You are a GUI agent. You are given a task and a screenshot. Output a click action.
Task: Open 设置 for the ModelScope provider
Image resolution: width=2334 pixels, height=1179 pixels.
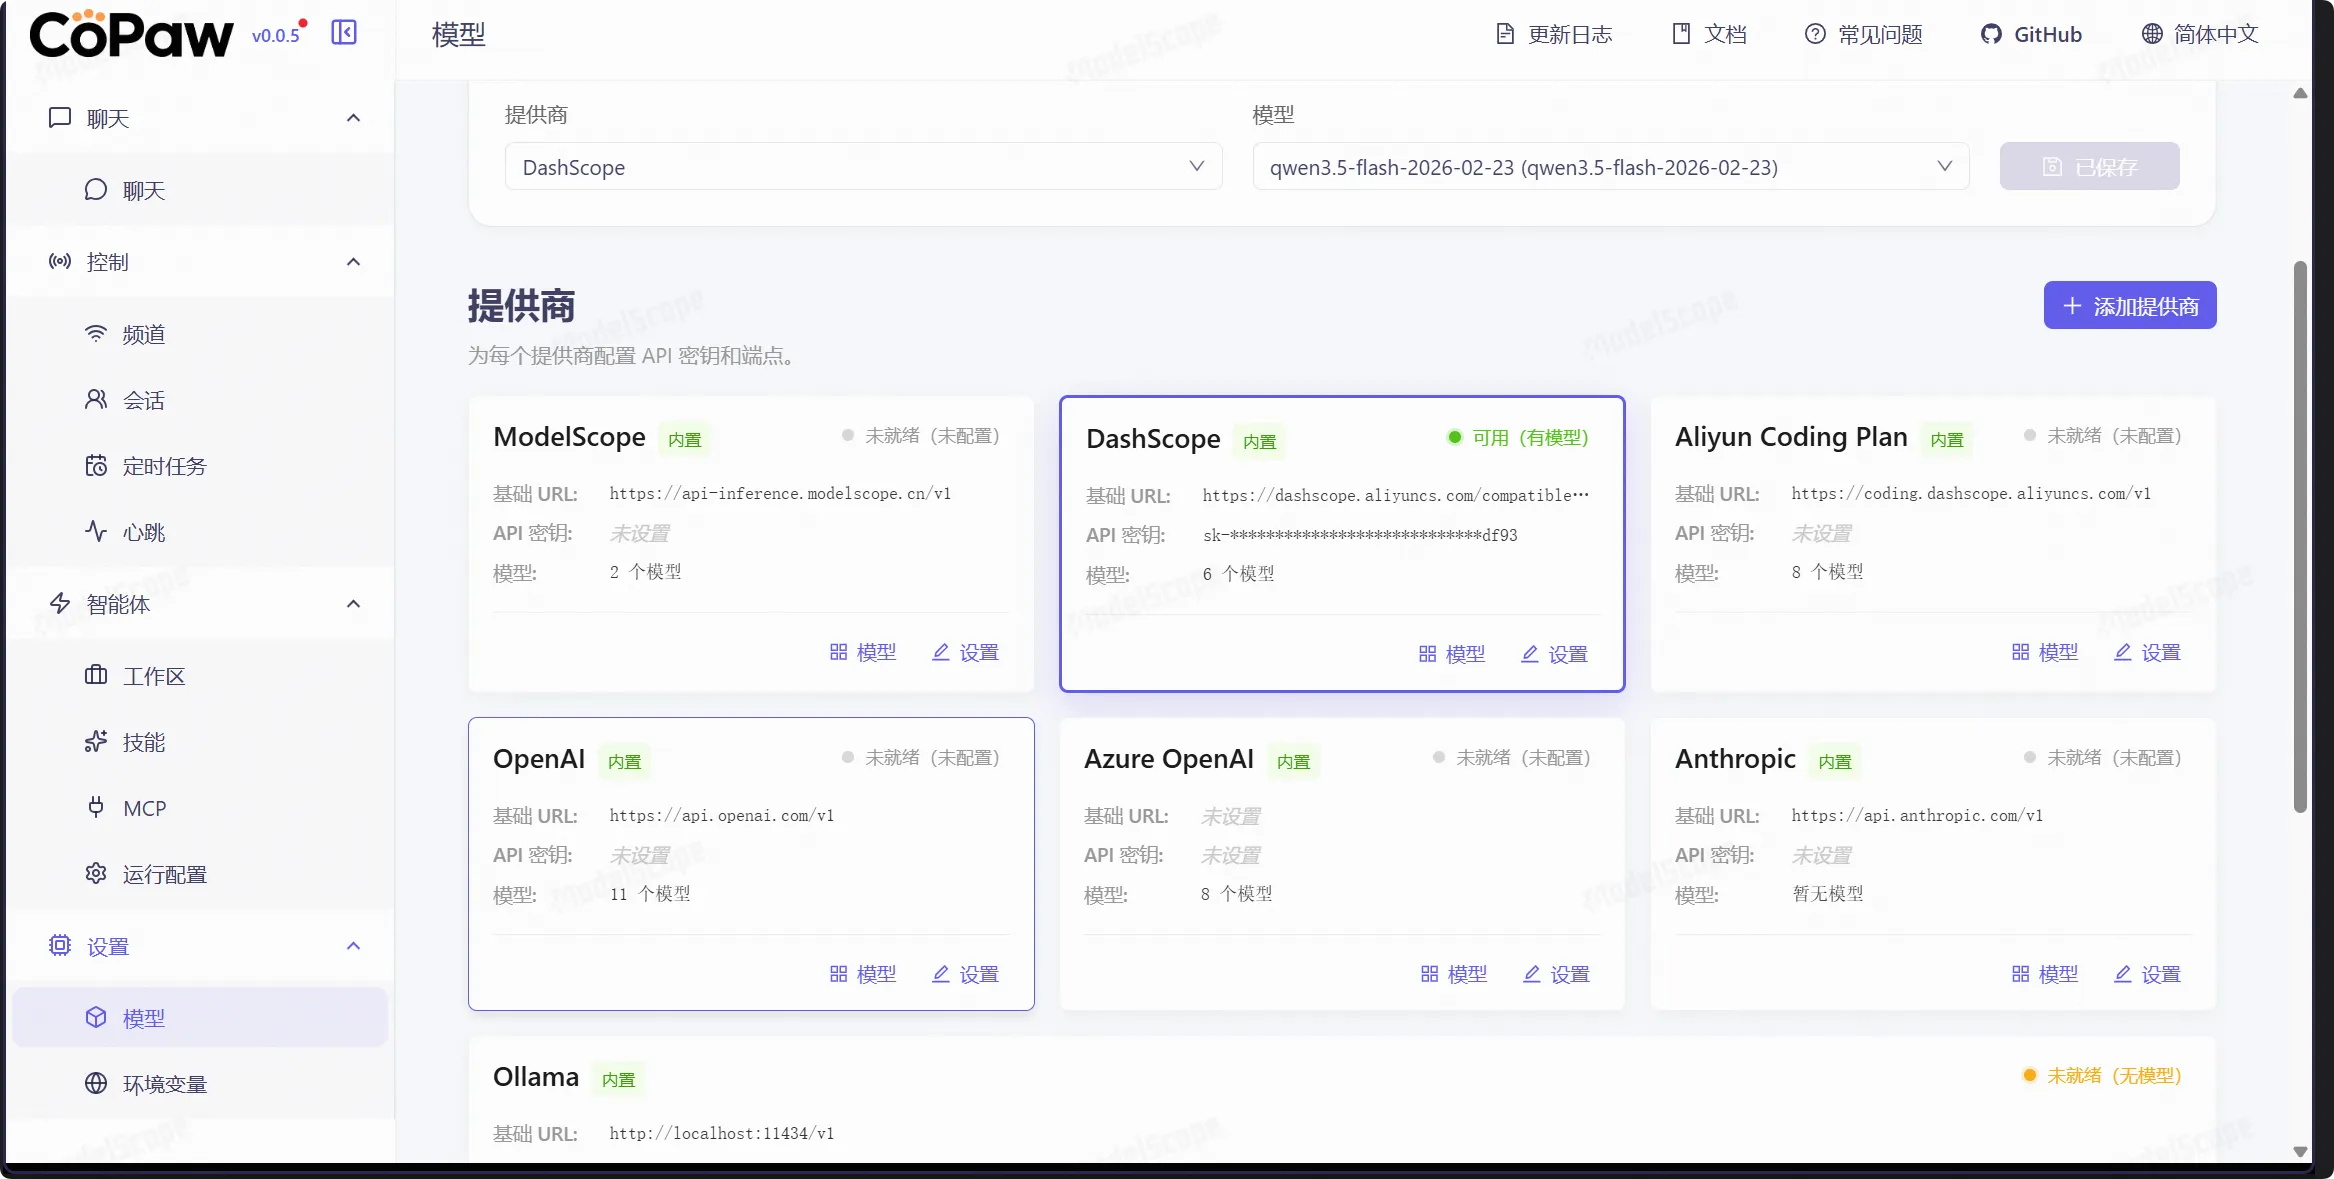(x=965, y=652)
